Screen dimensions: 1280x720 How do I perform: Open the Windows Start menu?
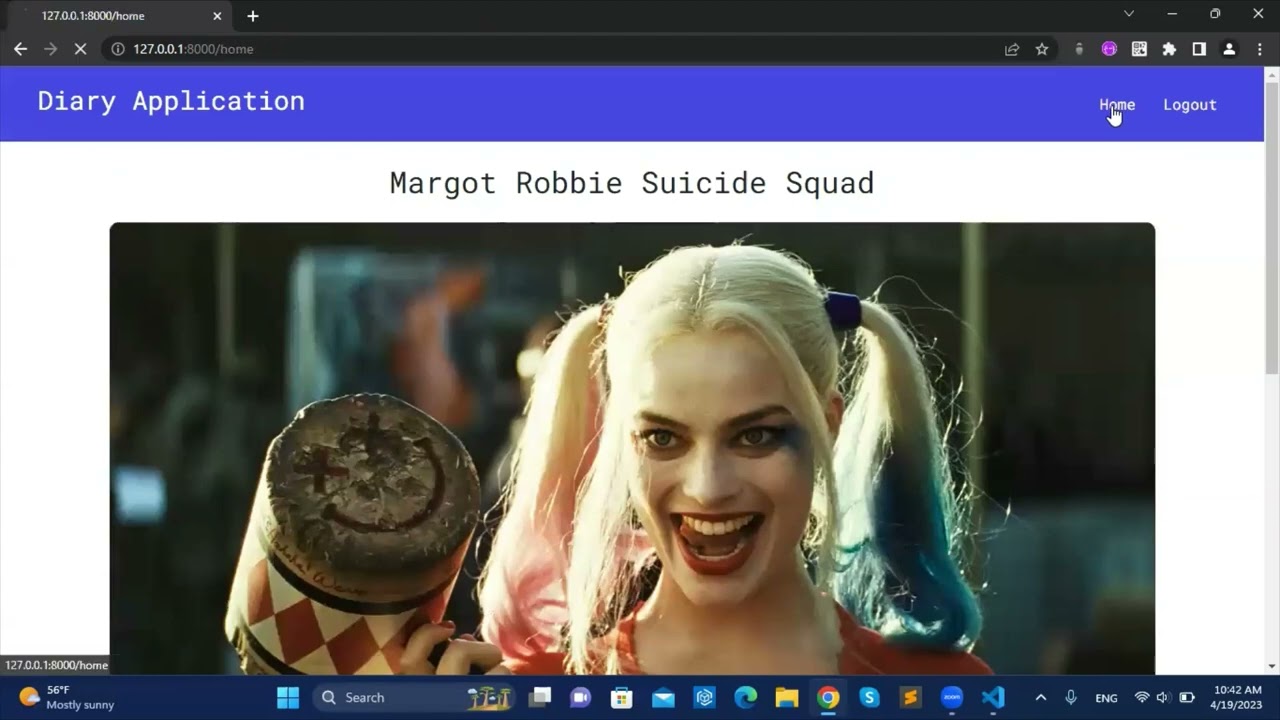[x=288, y=697]
